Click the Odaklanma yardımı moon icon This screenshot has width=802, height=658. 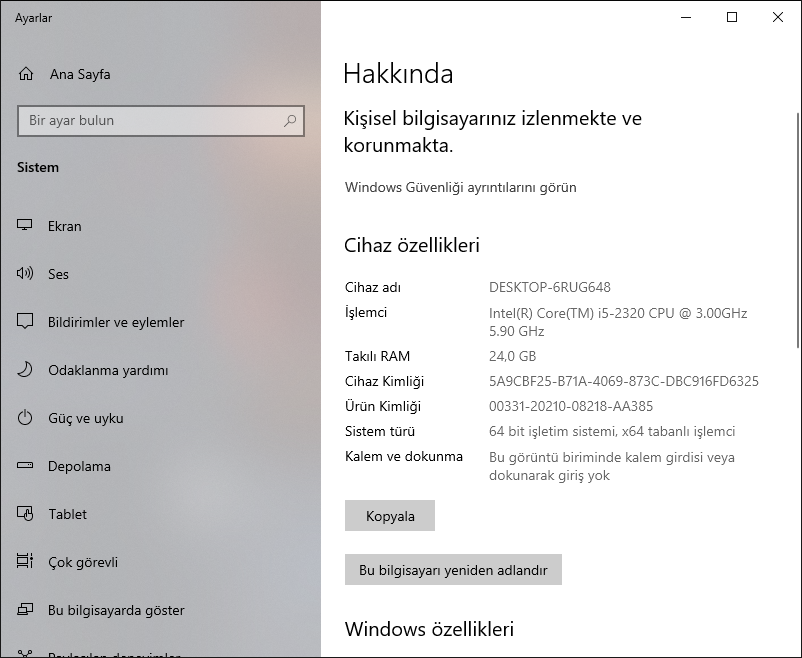click(25, 369)
